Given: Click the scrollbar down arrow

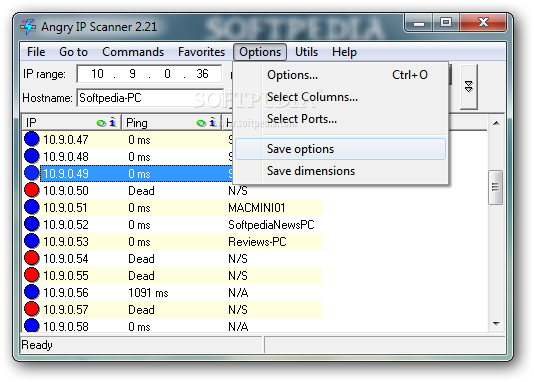Looking at the screenshot, I should click(x=496, y=324).
